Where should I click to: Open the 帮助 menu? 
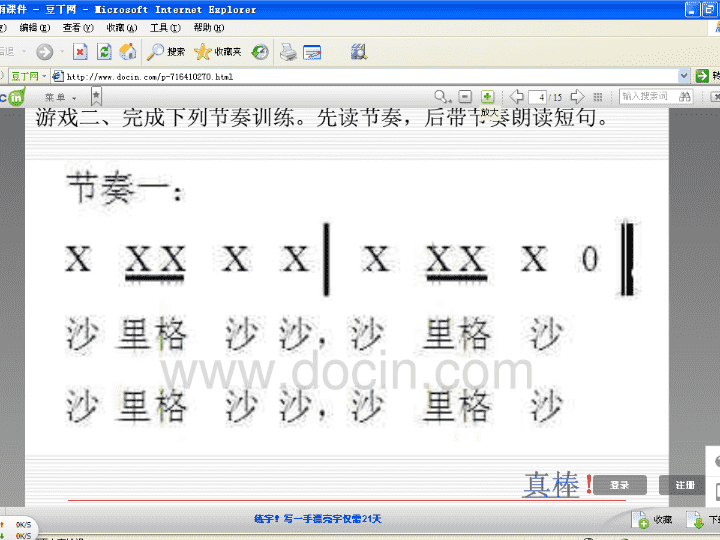(x=209, y=28)
